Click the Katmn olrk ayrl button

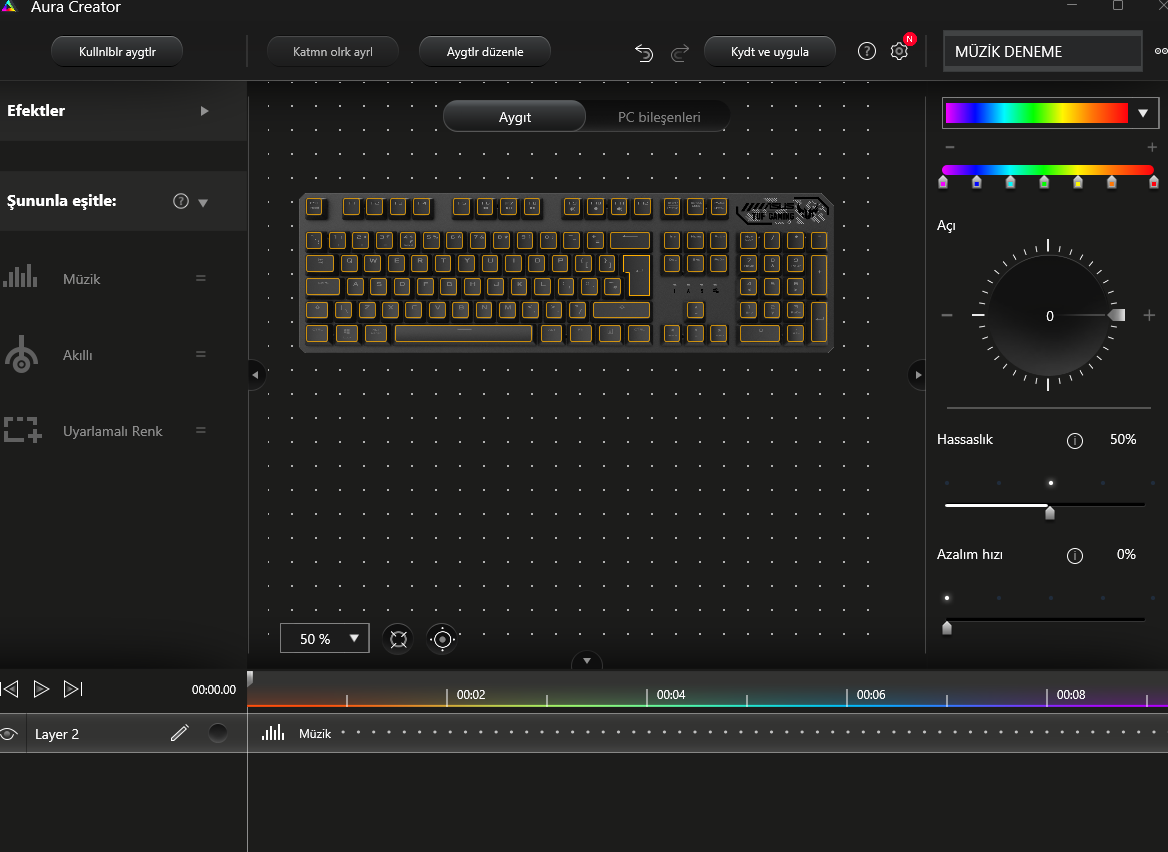click(x=332, y=51)
